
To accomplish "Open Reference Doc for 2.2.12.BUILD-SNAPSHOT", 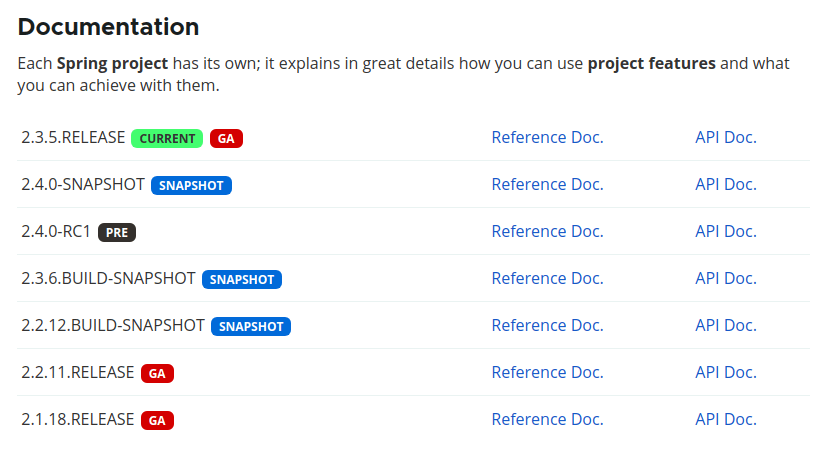I will coord(548,326).
